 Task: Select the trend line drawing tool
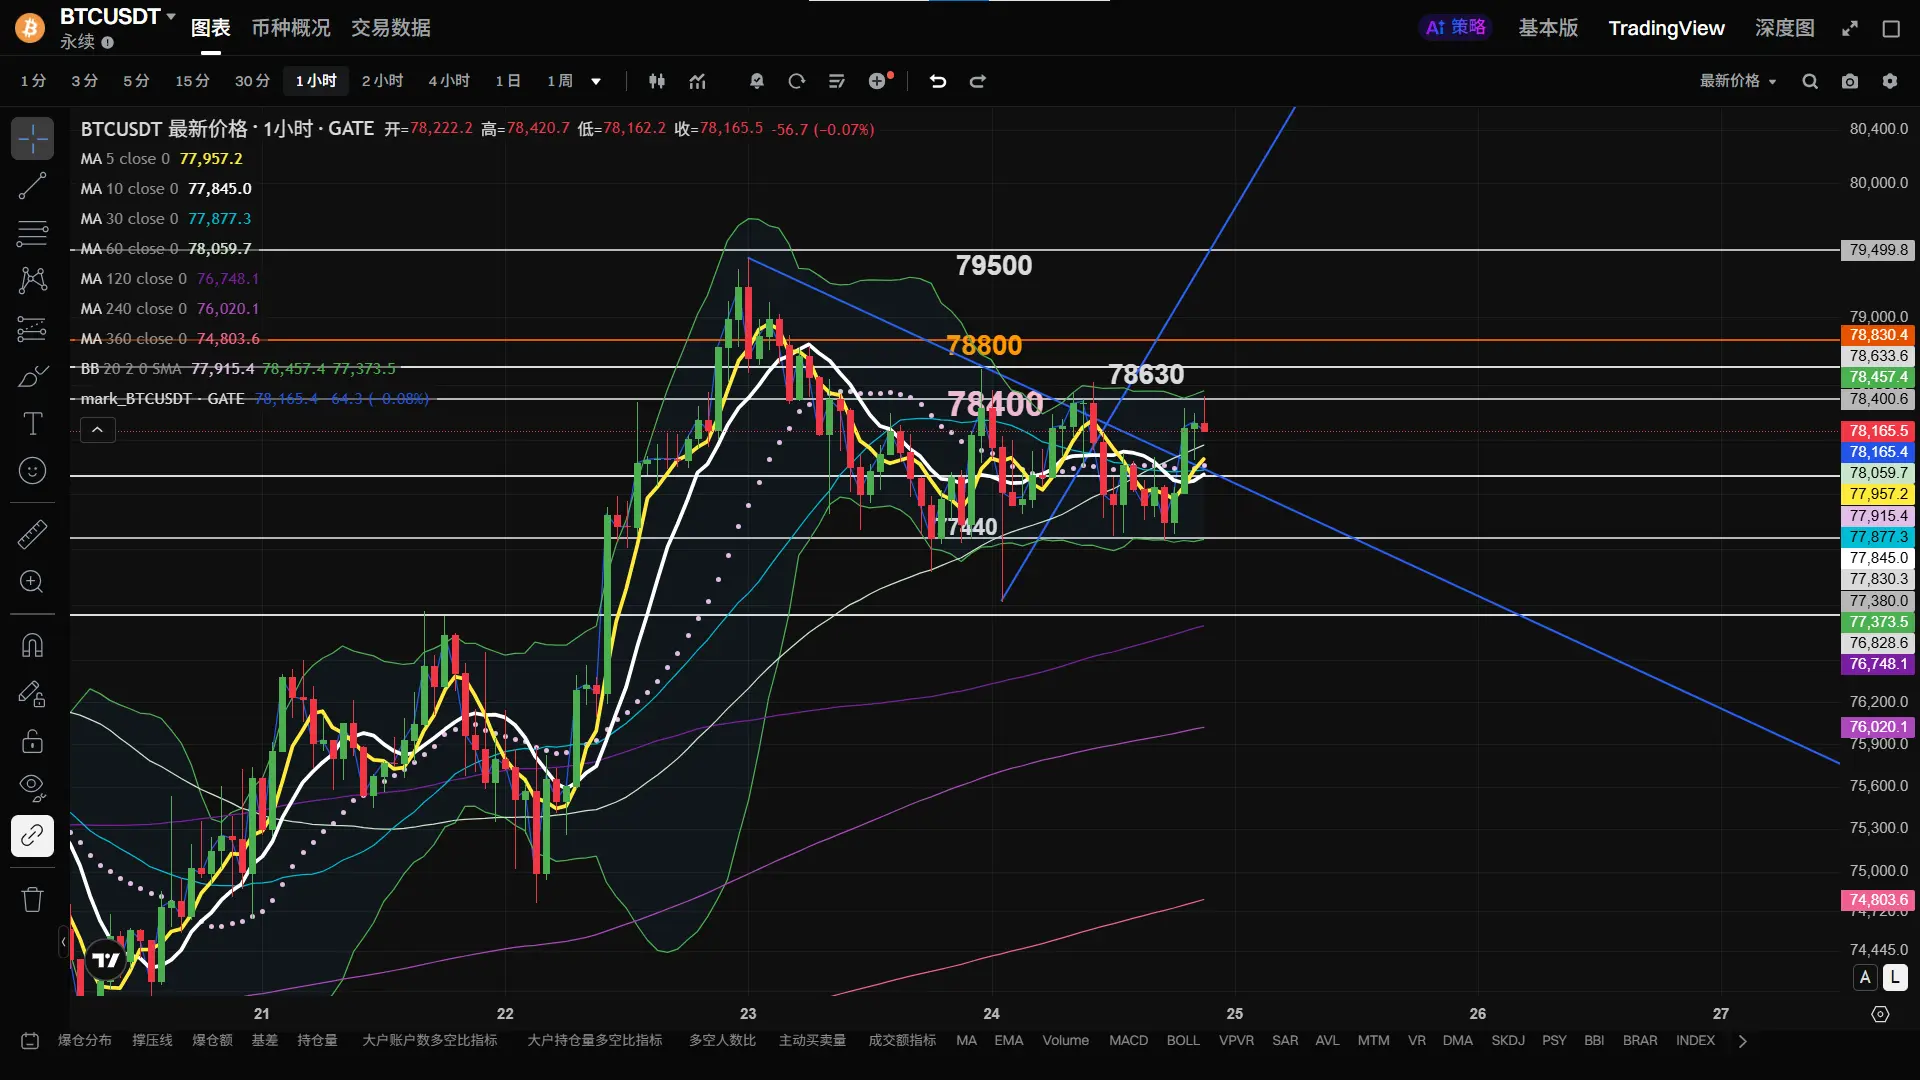(32, 186)
